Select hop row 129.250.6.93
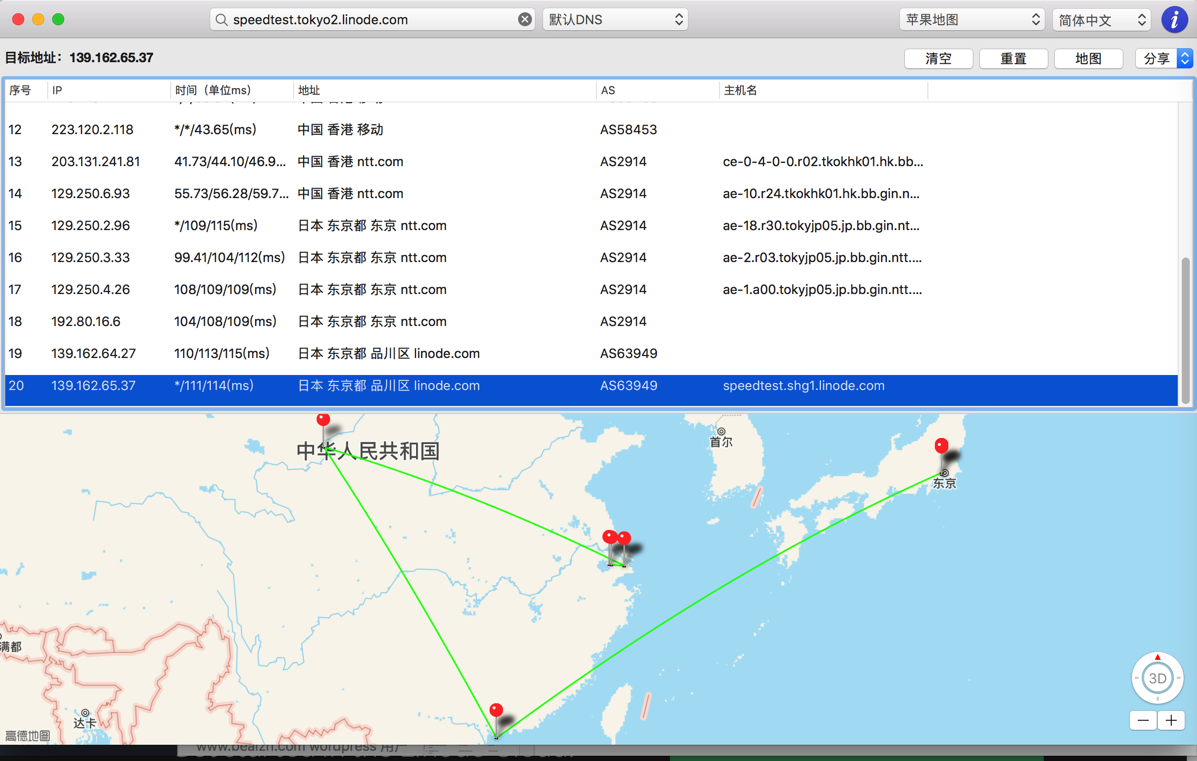Viewport: 1197px width, 761px height. pyautogui.click(x=591, y=194)
